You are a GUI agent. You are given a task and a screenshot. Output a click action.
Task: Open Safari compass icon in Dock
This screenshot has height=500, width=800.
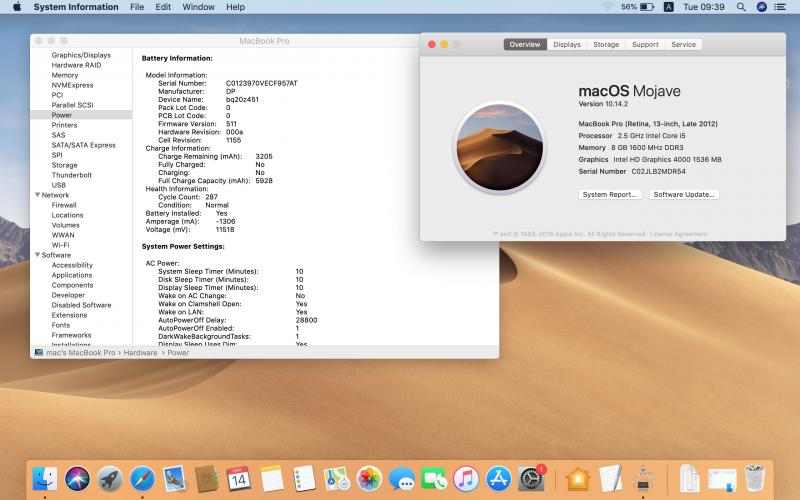click(x=142, y=479)
